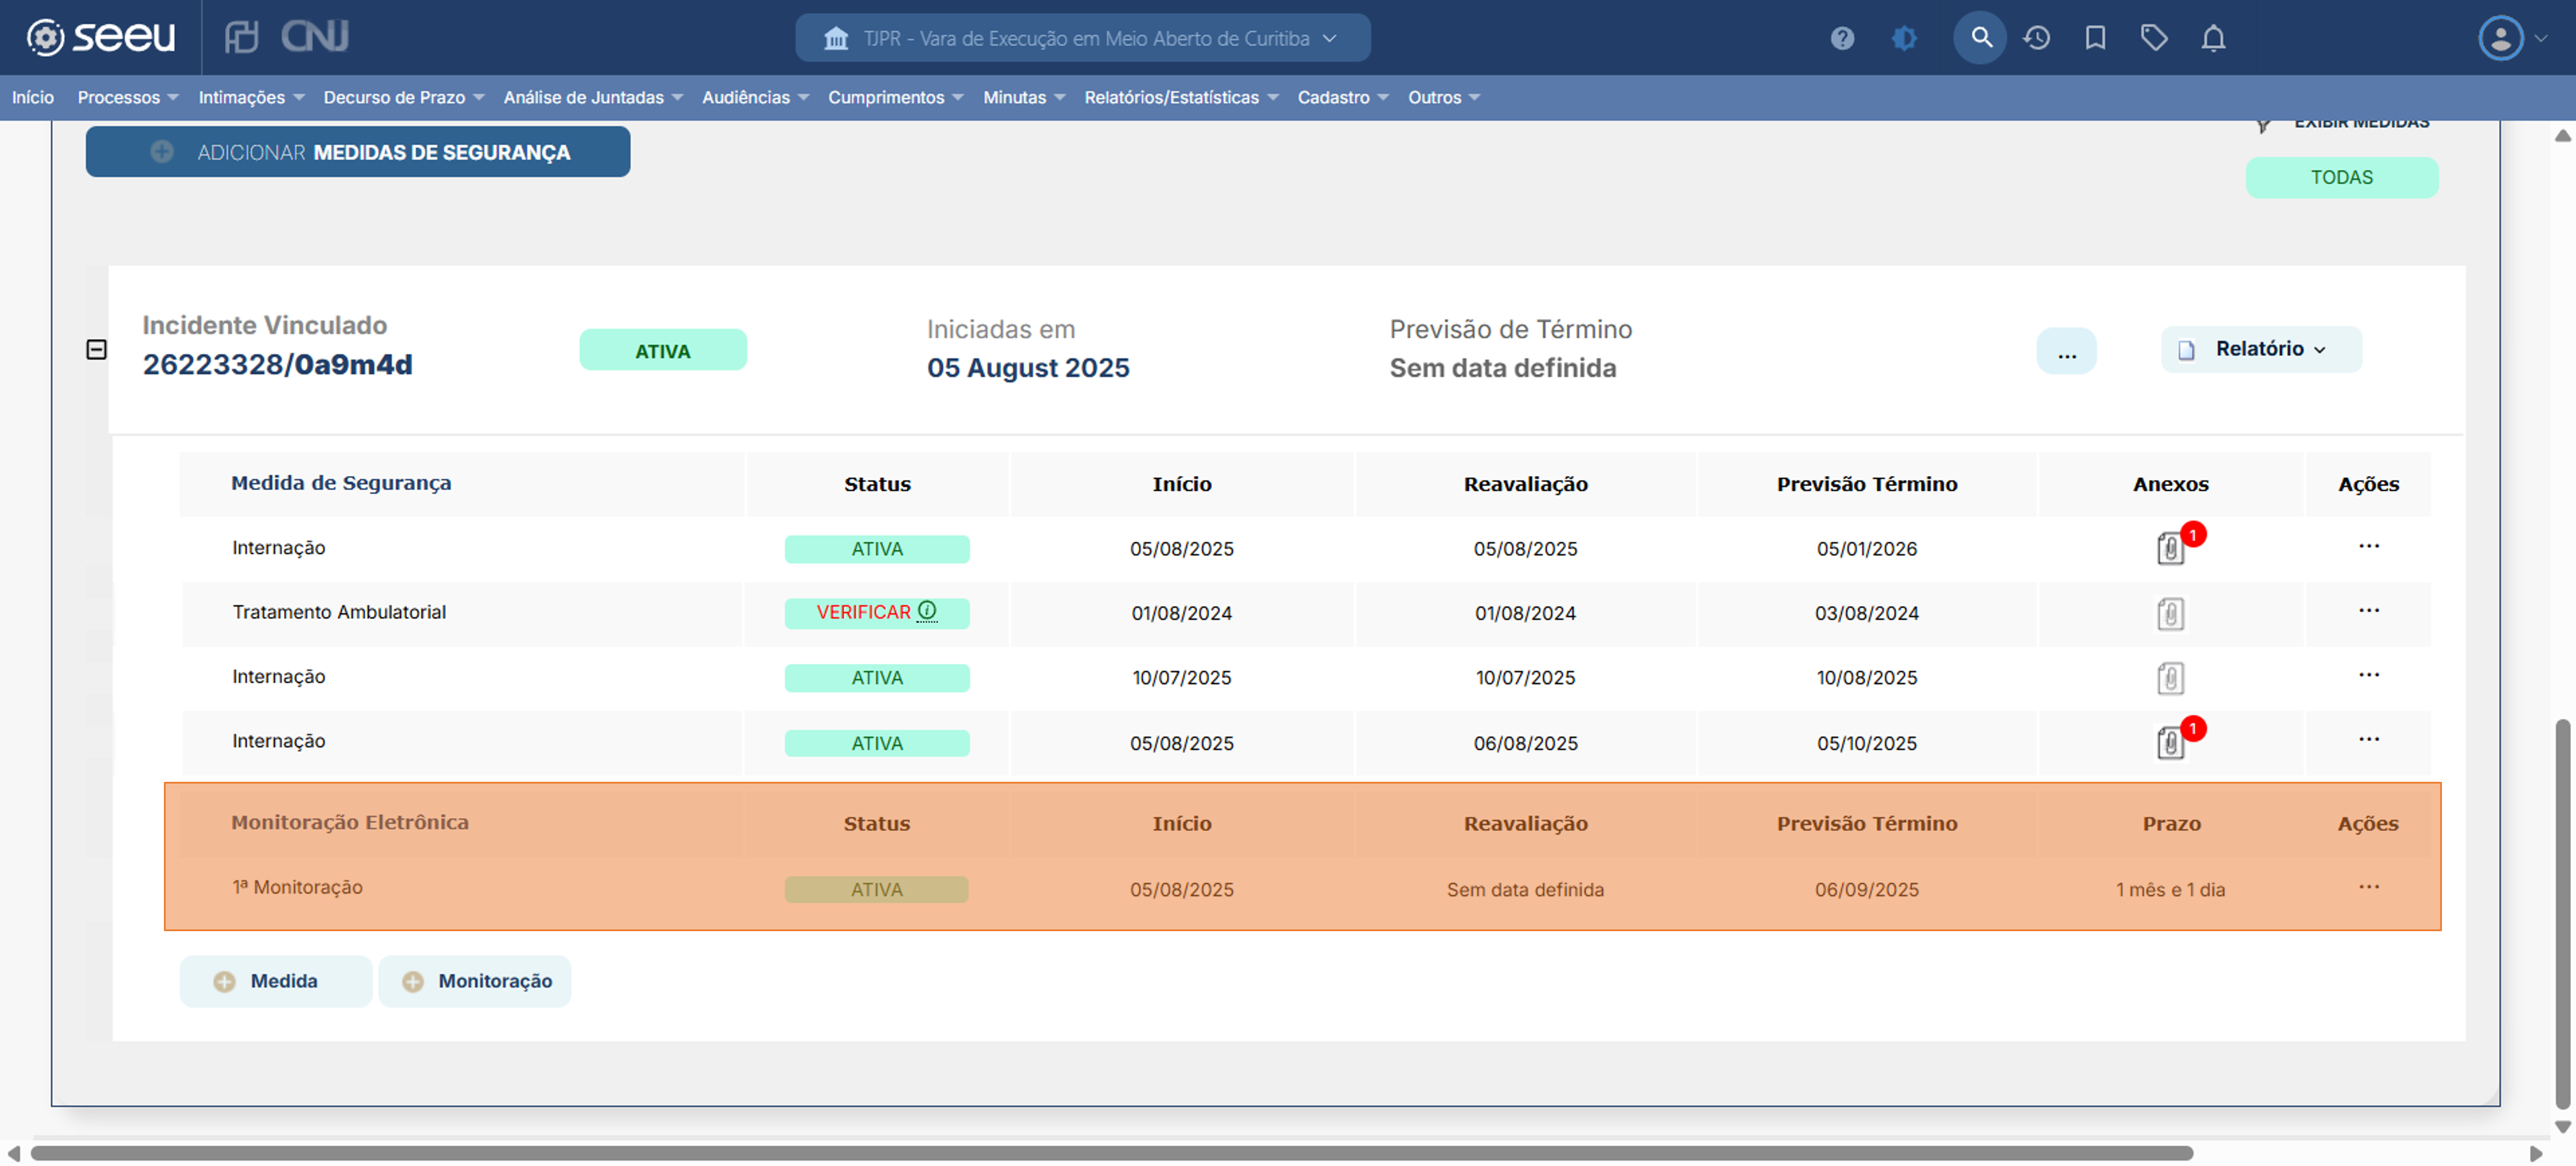Open attachments for Internação 10/08/2025 row
Viewport: 2576px width, 1166px height.
tap(2170, 678)
